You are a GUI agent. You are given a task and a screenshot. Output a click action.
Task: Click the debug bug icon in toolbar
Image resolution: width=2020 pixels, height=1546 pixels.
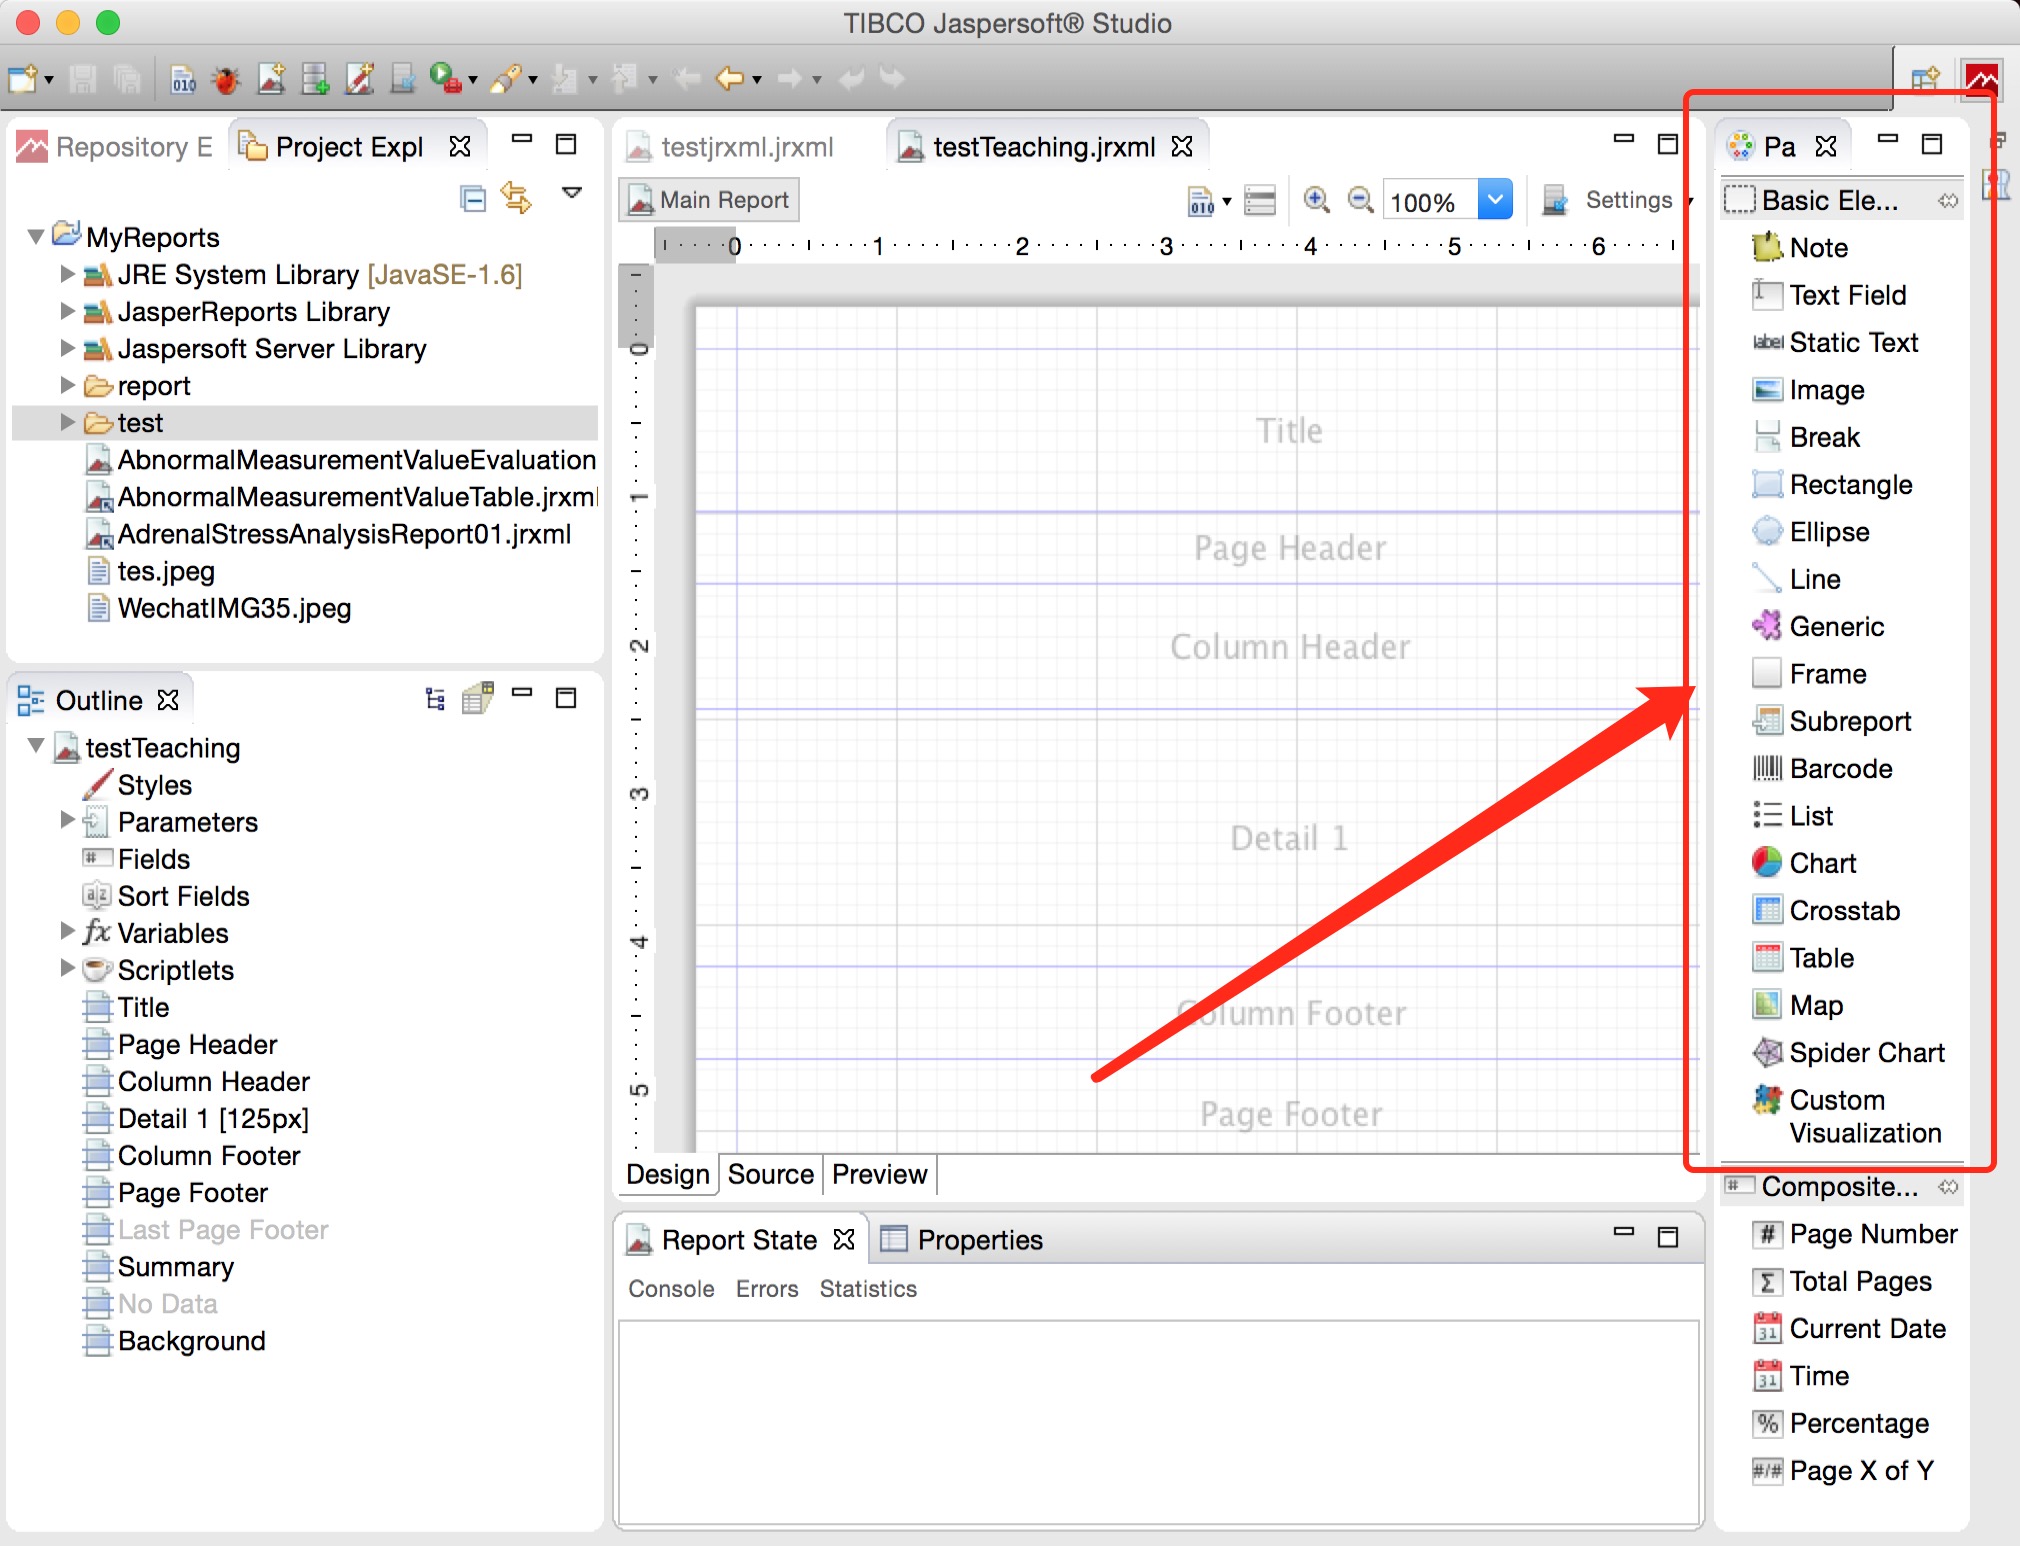226,79
